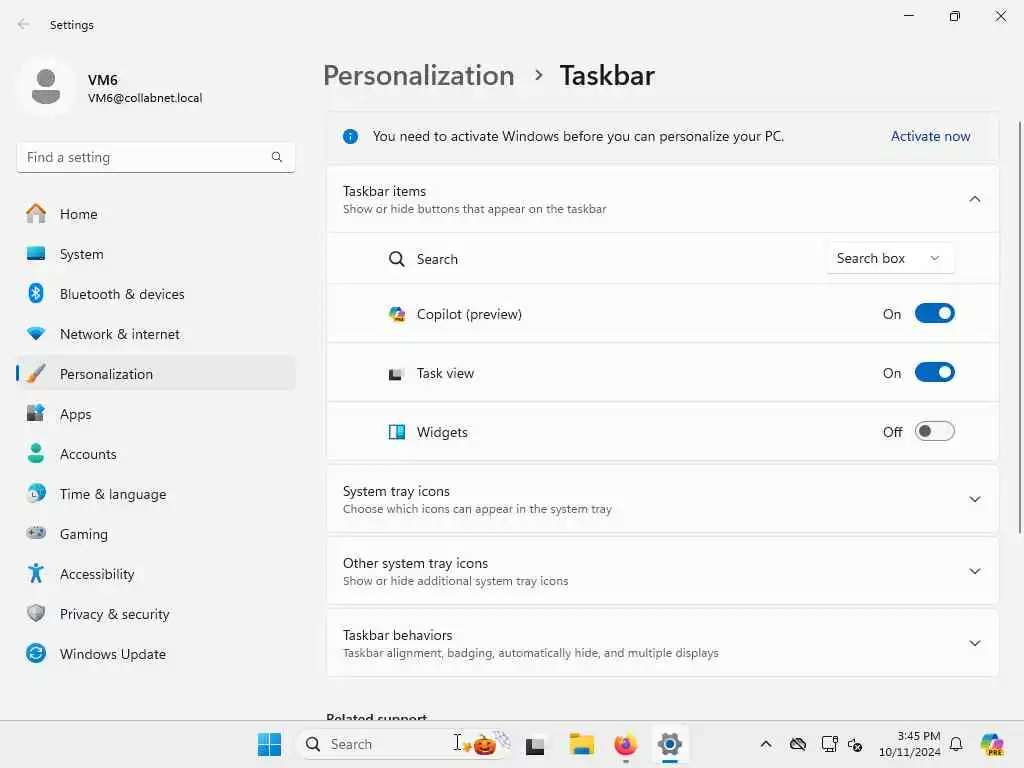Screen dimensions: 1024x768
Task: Click the Task view row icon in settings
Action: (395, 374)
